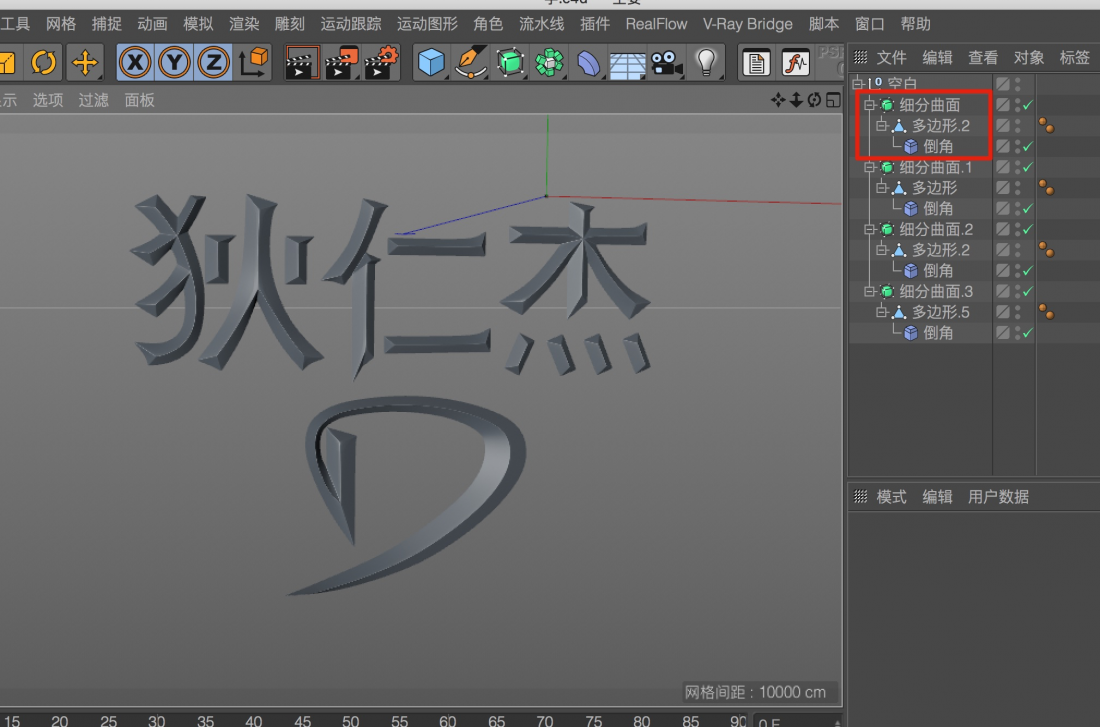Add a Light object from toolbar
Viewport: 1100px width, 727px height.
click(x=707, y=63)
